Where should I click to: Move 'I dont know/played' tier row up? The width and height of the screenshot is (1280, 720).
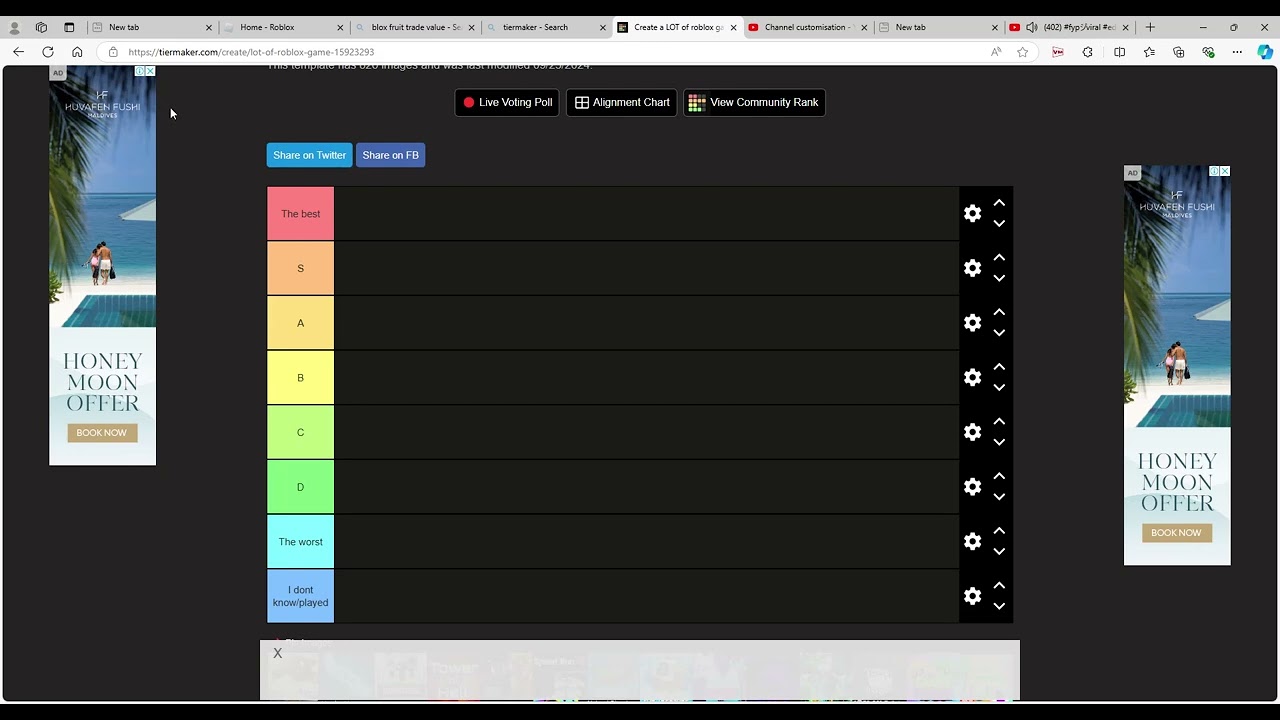point(999,586)
